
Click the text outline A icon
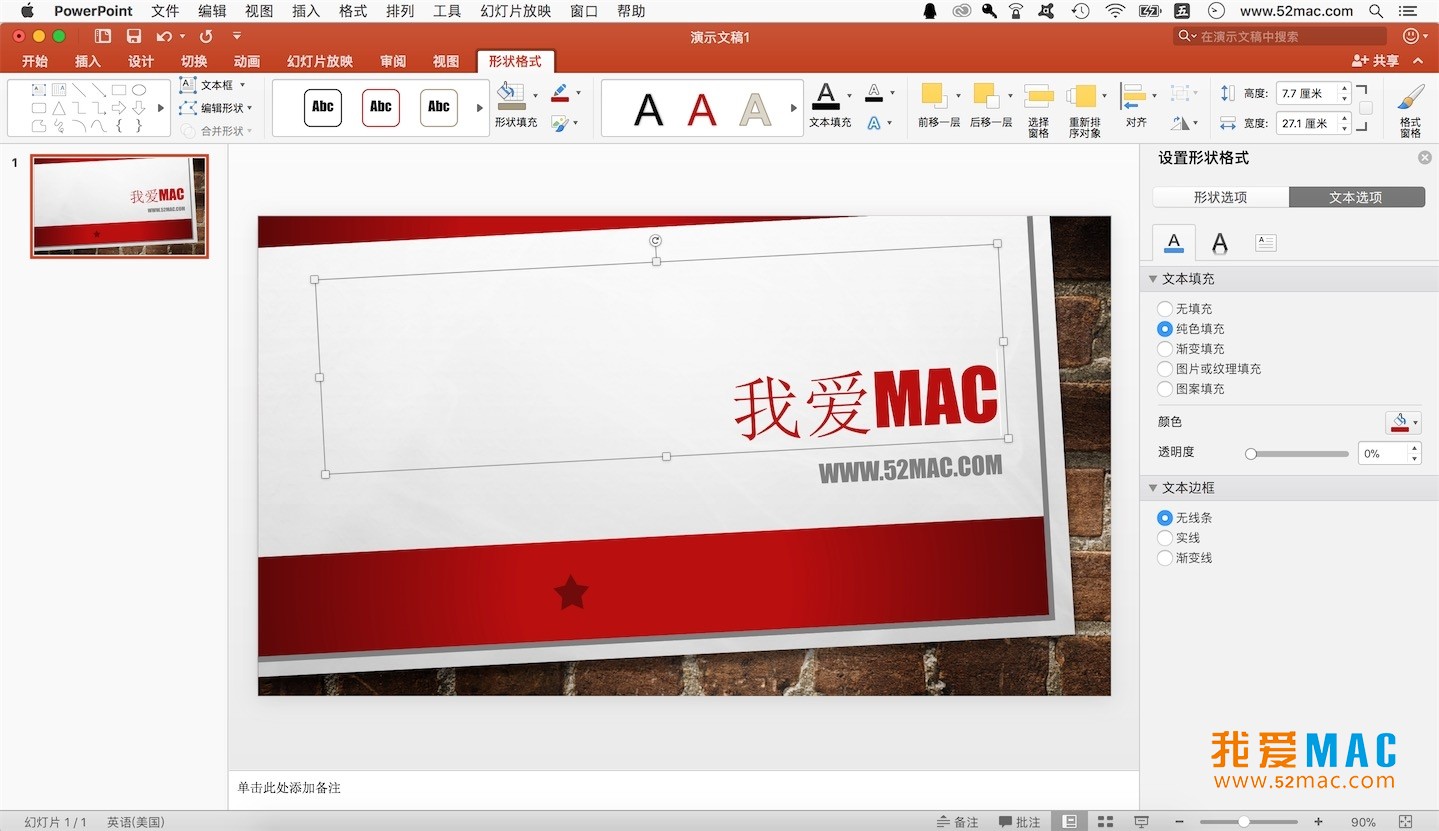(873, 94)
